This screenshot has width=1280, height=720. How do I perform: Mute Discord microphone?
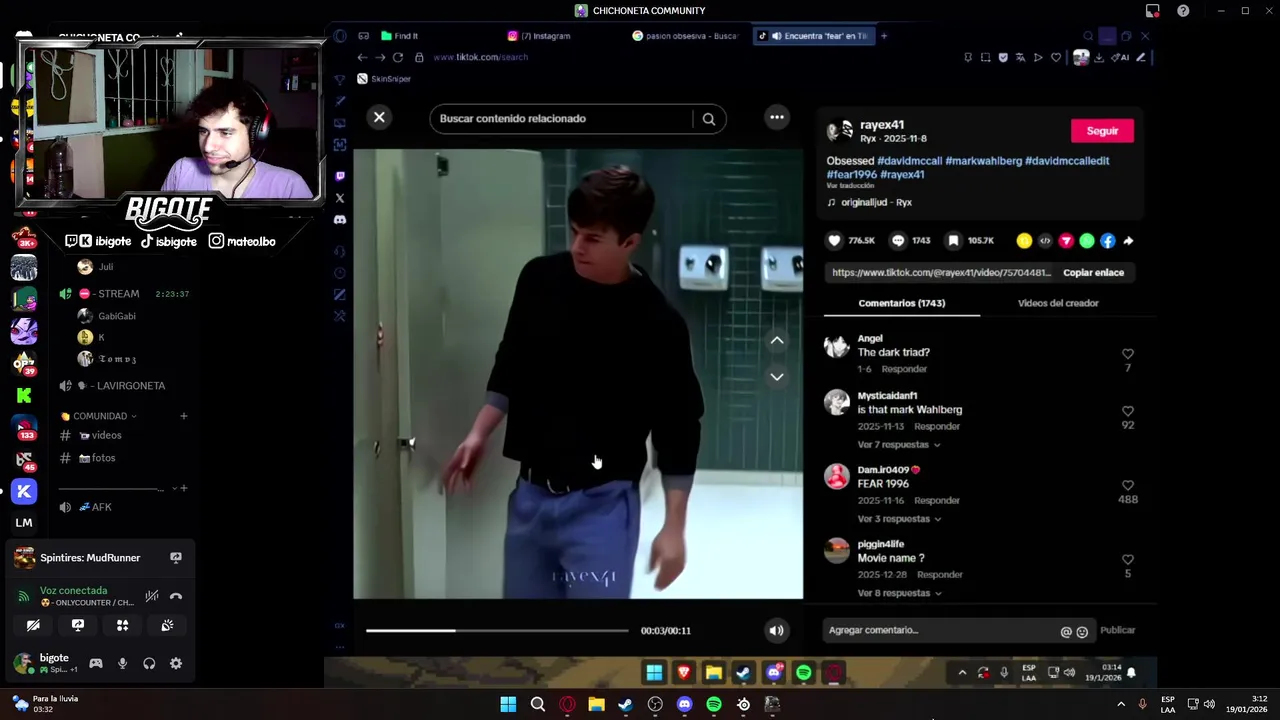click(x=123, y=664)
